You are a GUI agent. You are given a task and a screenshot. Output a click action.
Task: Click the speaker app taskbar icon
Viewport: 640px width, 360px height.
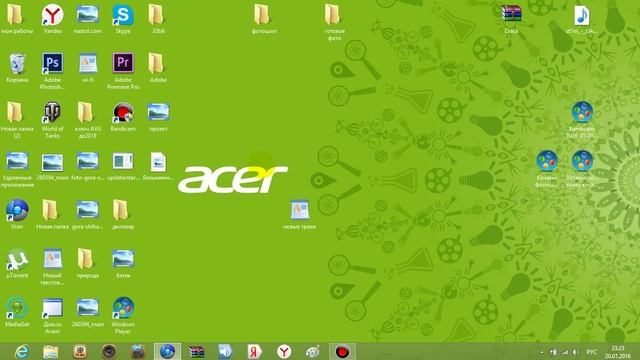[225, 352]
